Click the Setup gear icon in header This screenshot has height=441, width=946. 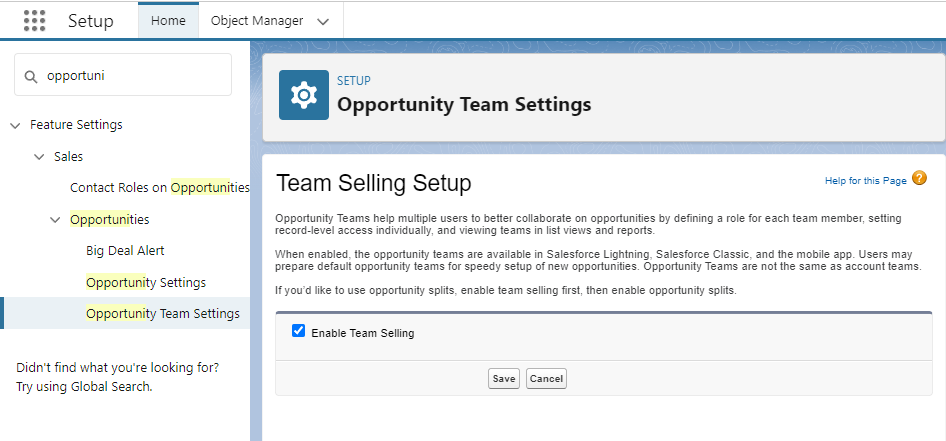(302, 95)
